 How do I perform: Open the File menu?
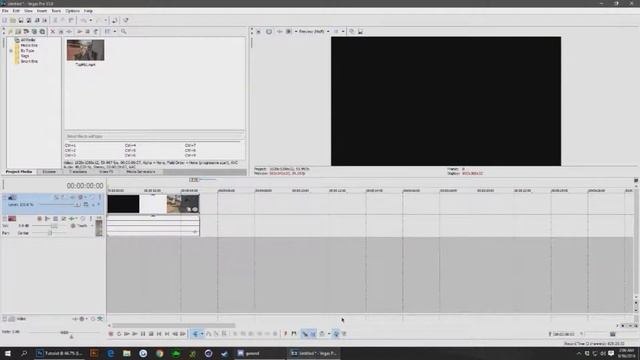pyautogui.click(x=5, y=11)
